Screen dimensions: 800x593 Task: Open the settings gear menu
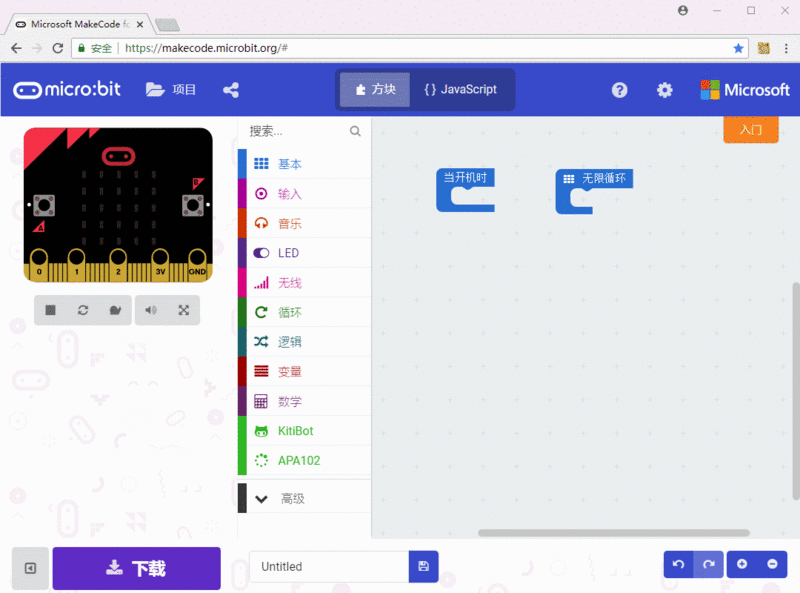coord(664,90)
